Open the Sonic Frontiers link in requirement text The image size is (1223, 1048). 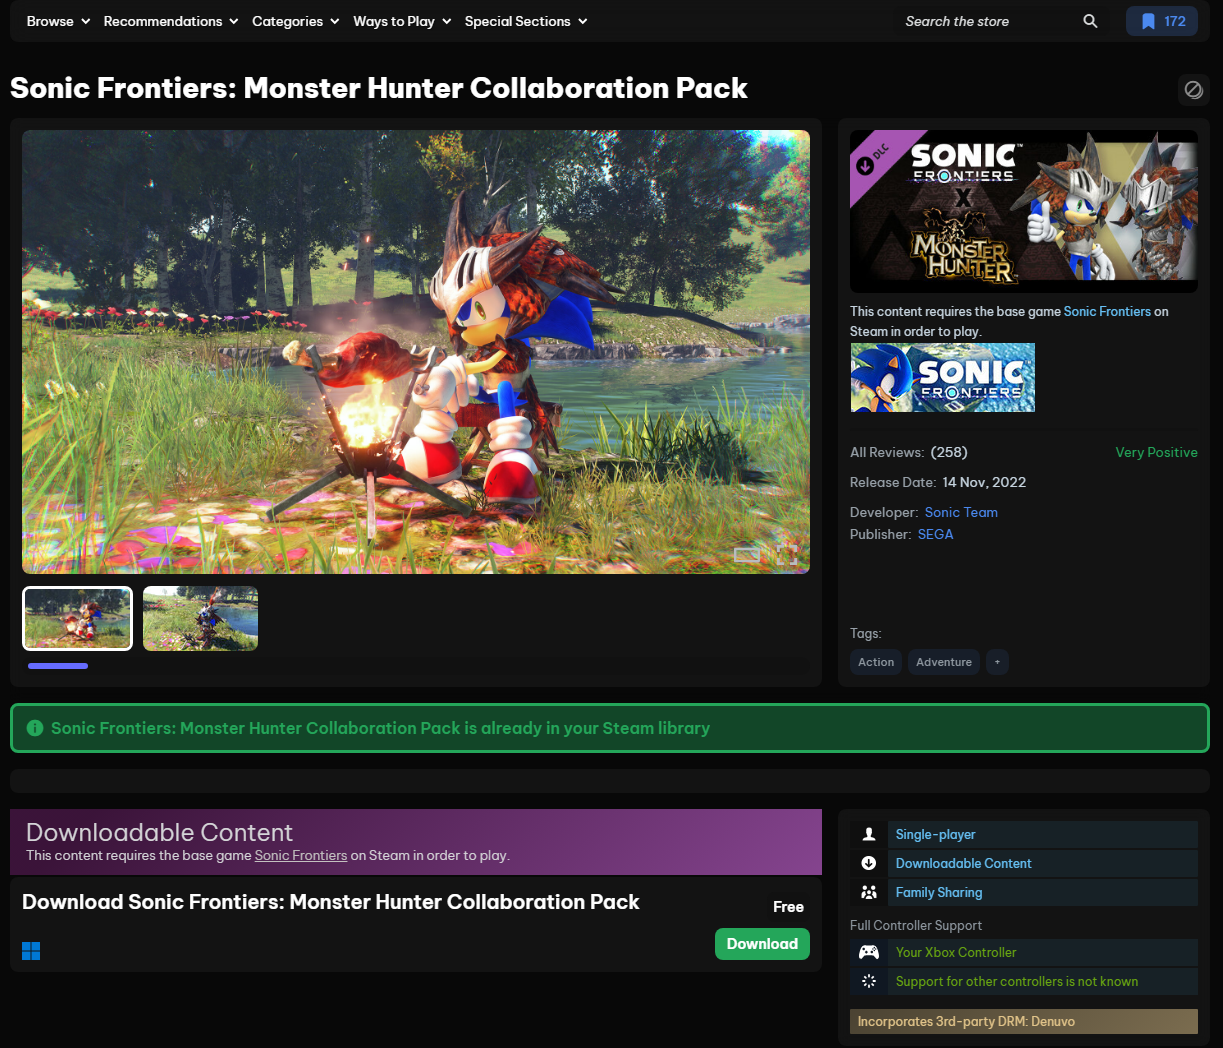pyautogui.click(x=1107, y=311)
